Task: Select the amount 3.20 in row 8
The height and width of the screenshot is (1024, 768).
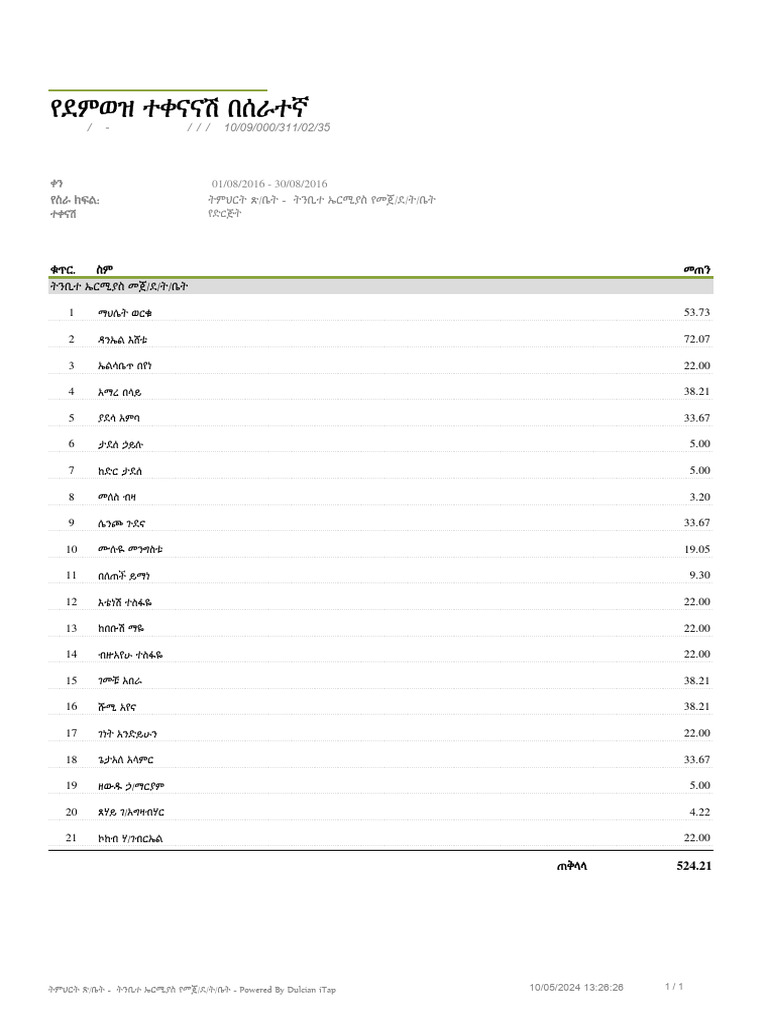Action: click(699, 497)
